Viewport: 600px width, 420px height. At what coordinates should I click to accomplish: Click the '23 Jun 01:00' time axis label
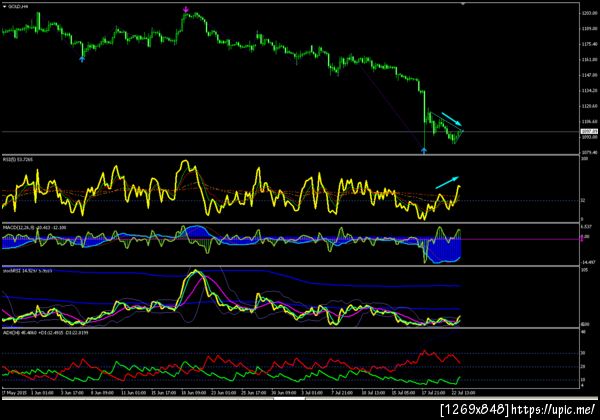223,393
